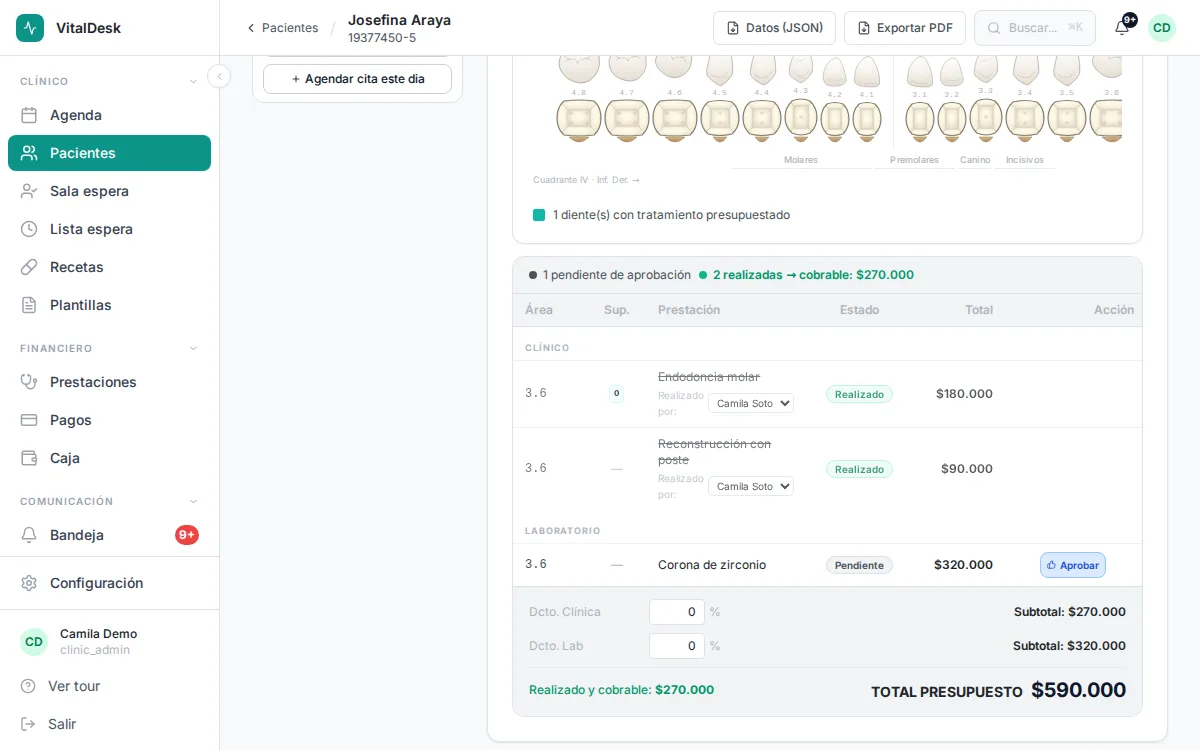Select tooth 4.7 occlusal diagram
This screenshot has width=1200, height=750.
pos(627,119)
